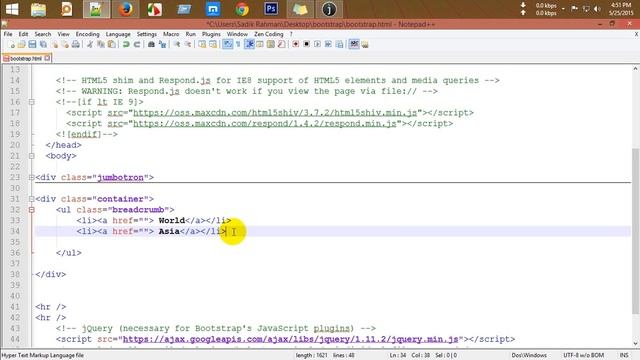Open the Language menu
The width and height of the screenshot is (640, 360).
118,34
